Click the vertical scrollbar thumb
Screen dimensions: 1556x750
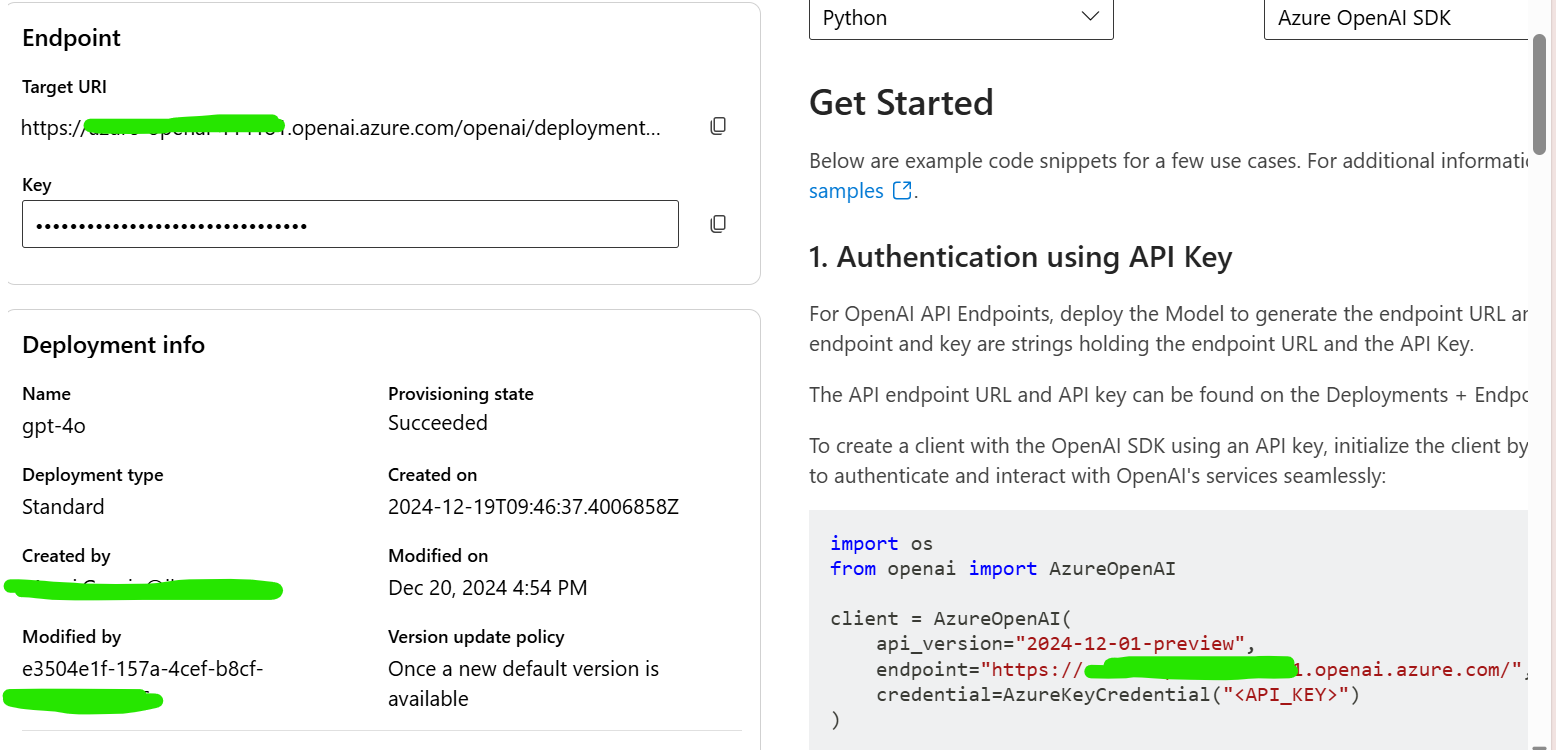point(1540,94)
